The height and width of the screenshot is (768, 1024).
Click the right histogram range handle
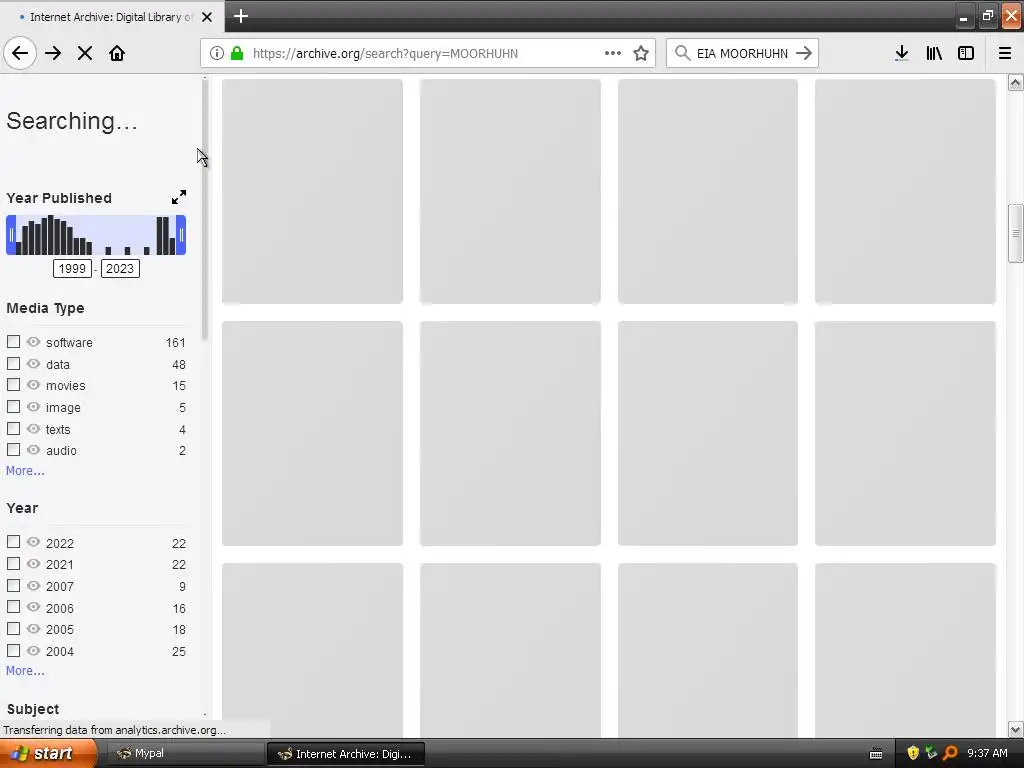pyautogui.click(x=182, y=235)
